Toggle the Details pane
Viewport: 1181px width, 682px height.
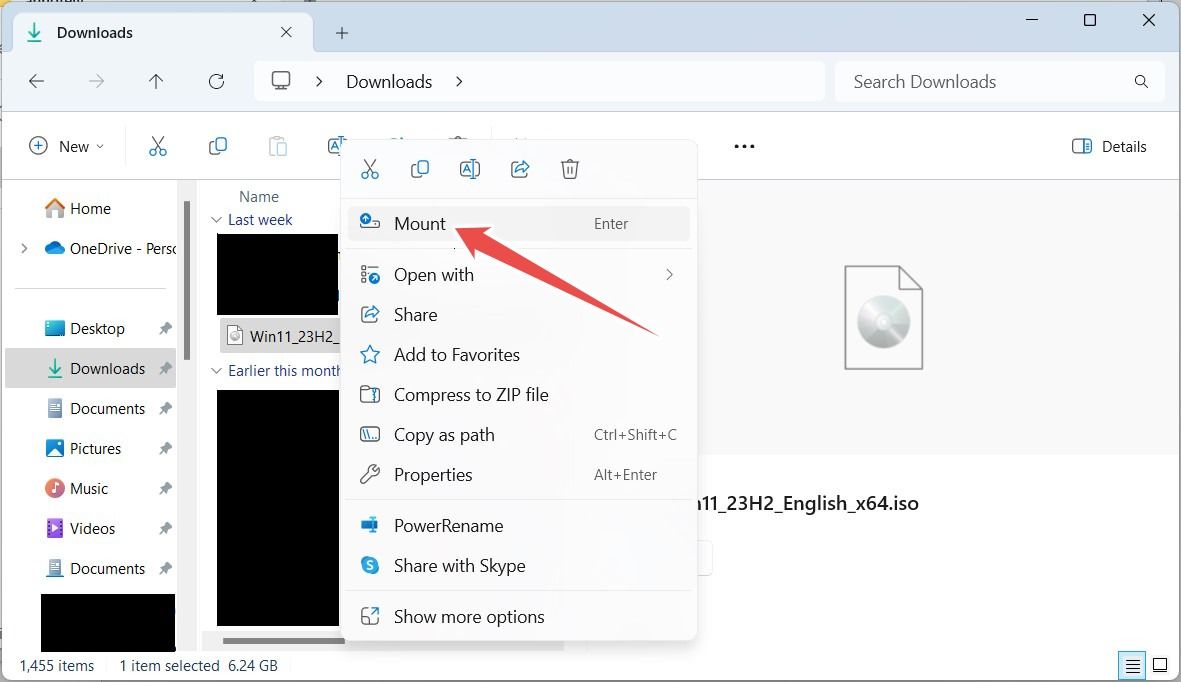(1109, 146)
